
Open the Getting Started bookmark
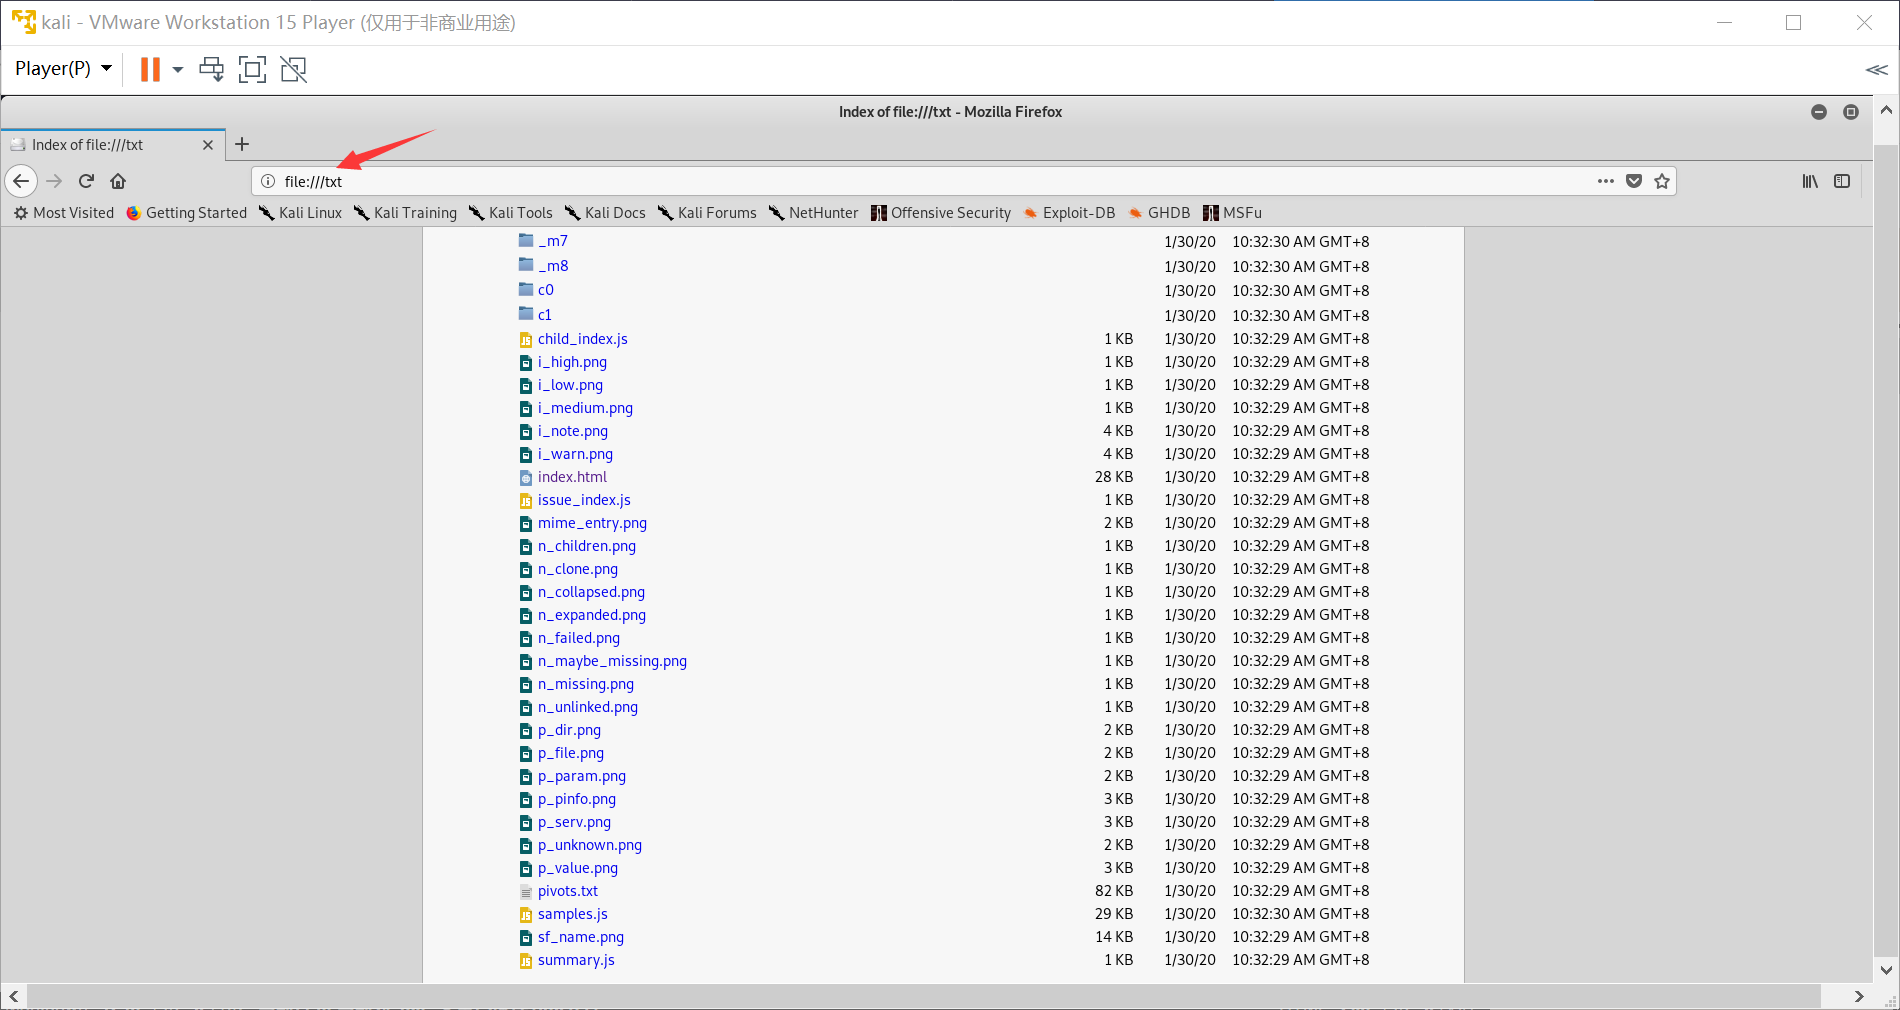coord(187,213)
